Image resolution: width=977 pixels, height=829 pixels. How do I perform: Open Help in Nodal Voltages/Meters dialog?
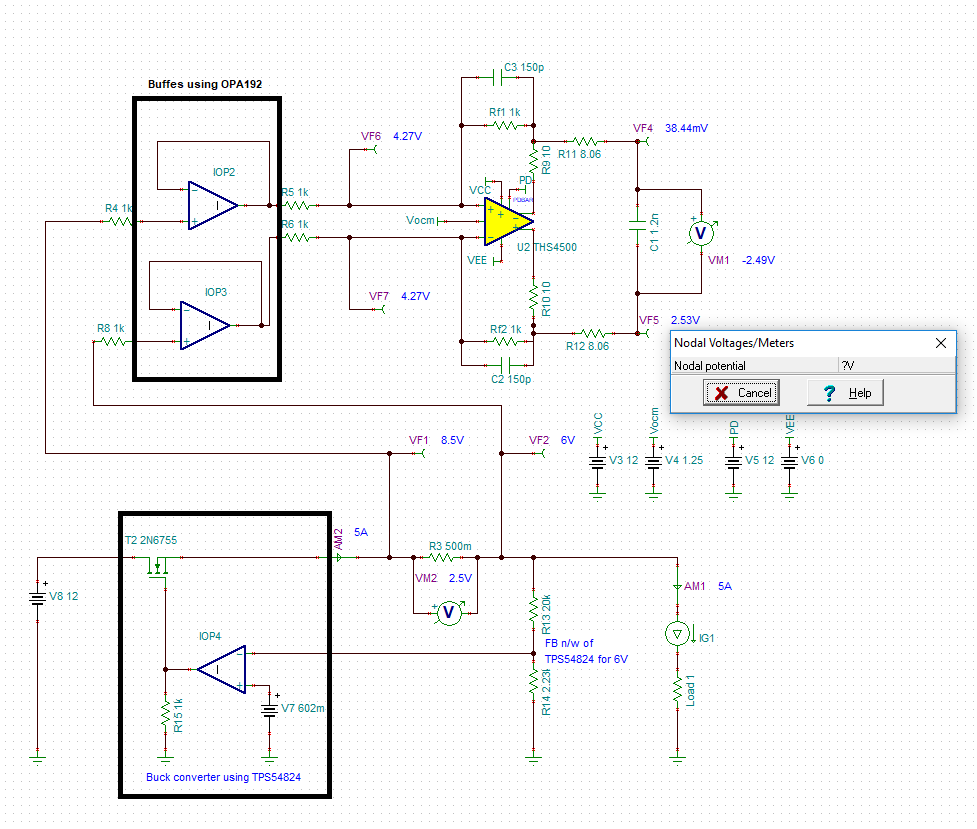(846, 393)
